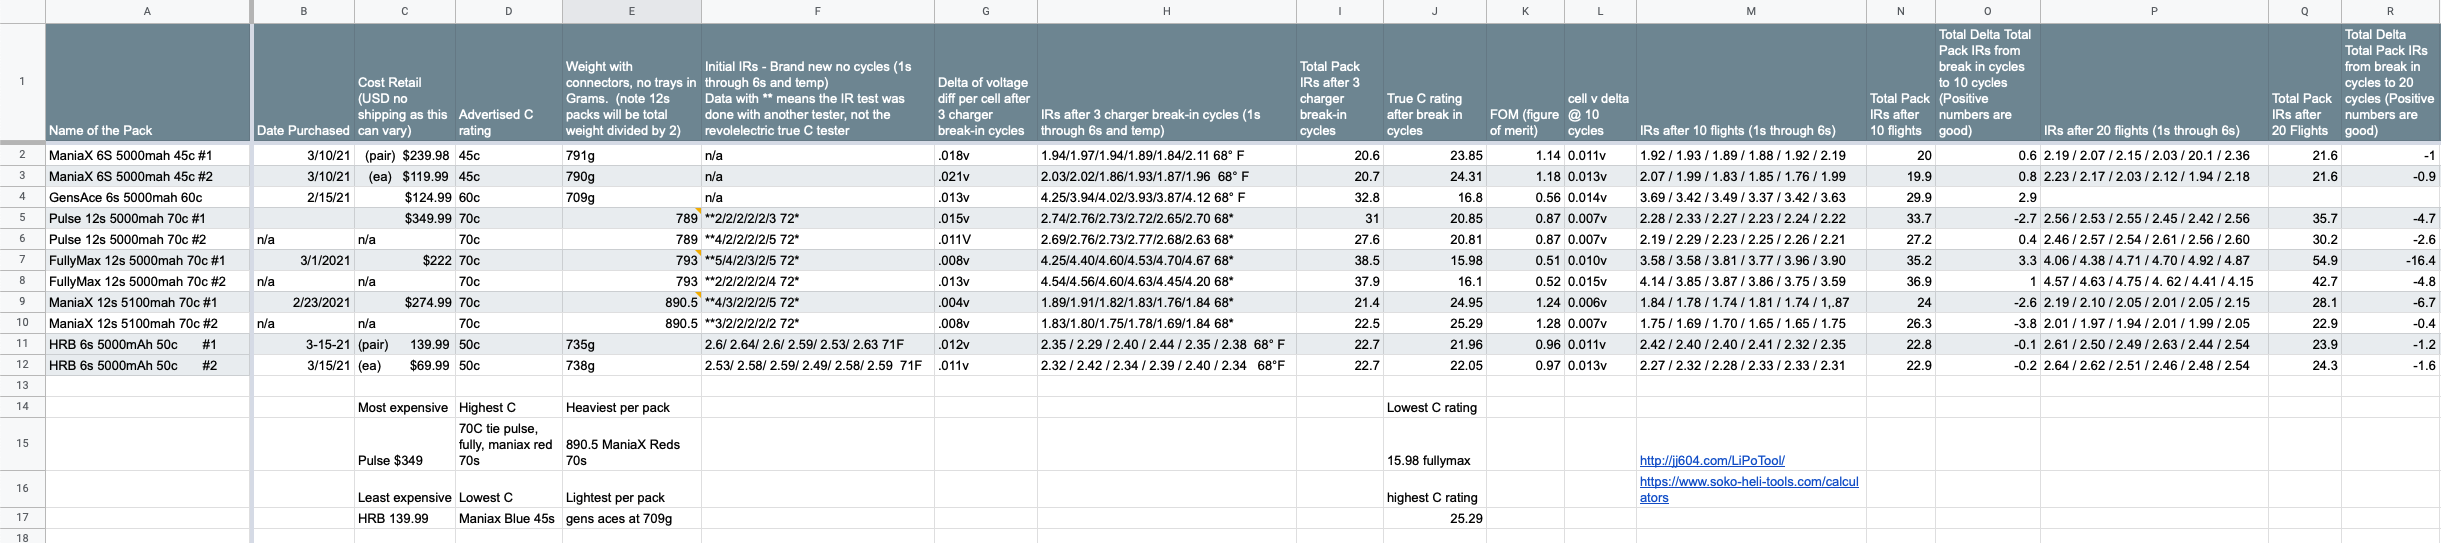Select cell 'Pulse 12s 5000mah 70c #2'
This screenshot has width=2441, height=543.
point(148,239)
